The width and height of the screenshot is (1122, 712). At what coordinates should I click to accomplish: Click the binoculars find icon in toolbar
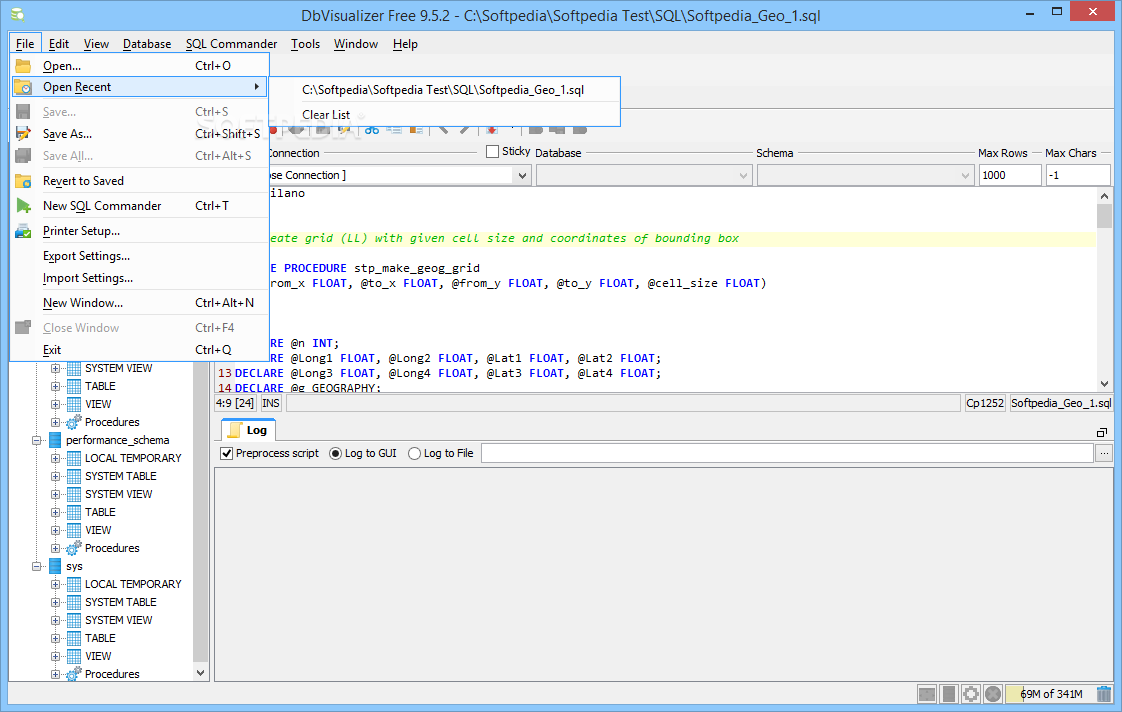371,130
